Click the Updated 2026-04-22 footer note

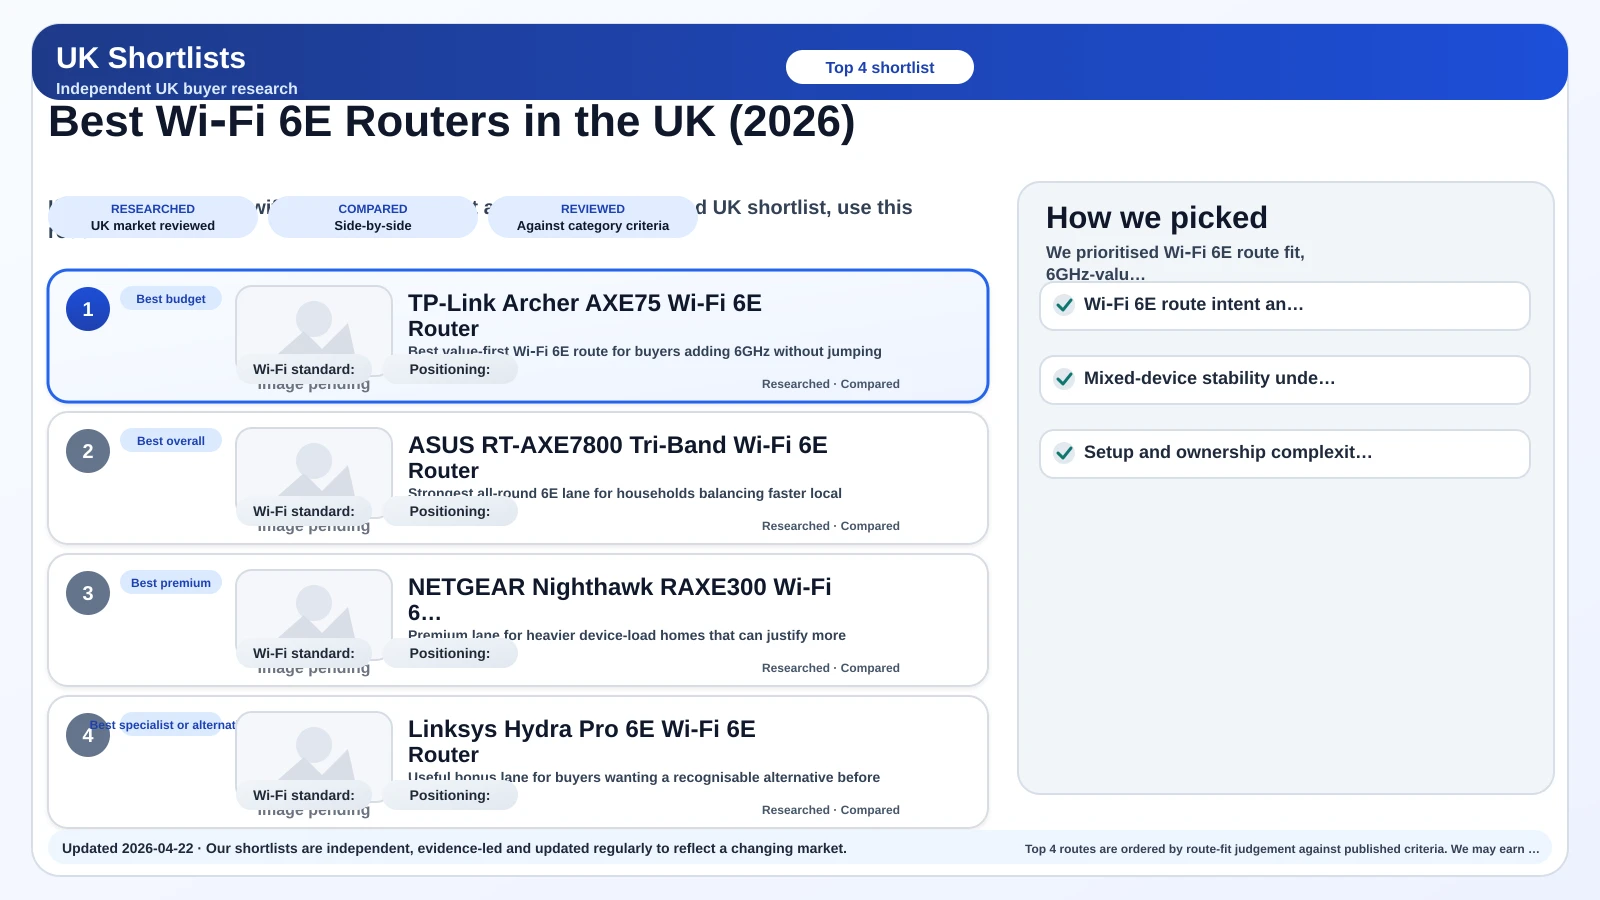coord(454,848)
